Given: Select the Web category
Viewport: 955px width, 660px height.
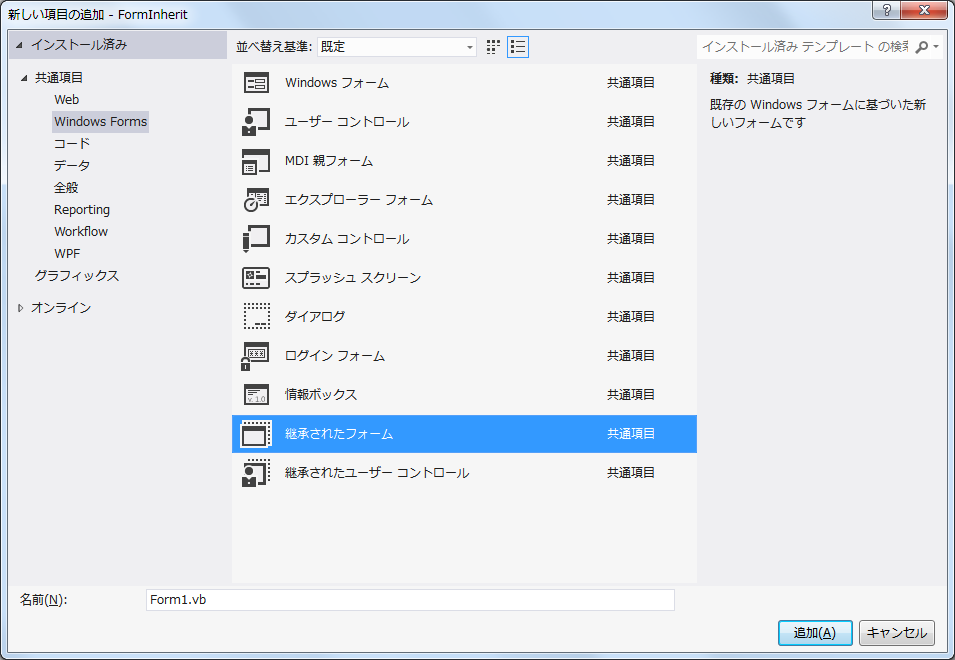Looking at the screenshot, I should pos(66,100).
